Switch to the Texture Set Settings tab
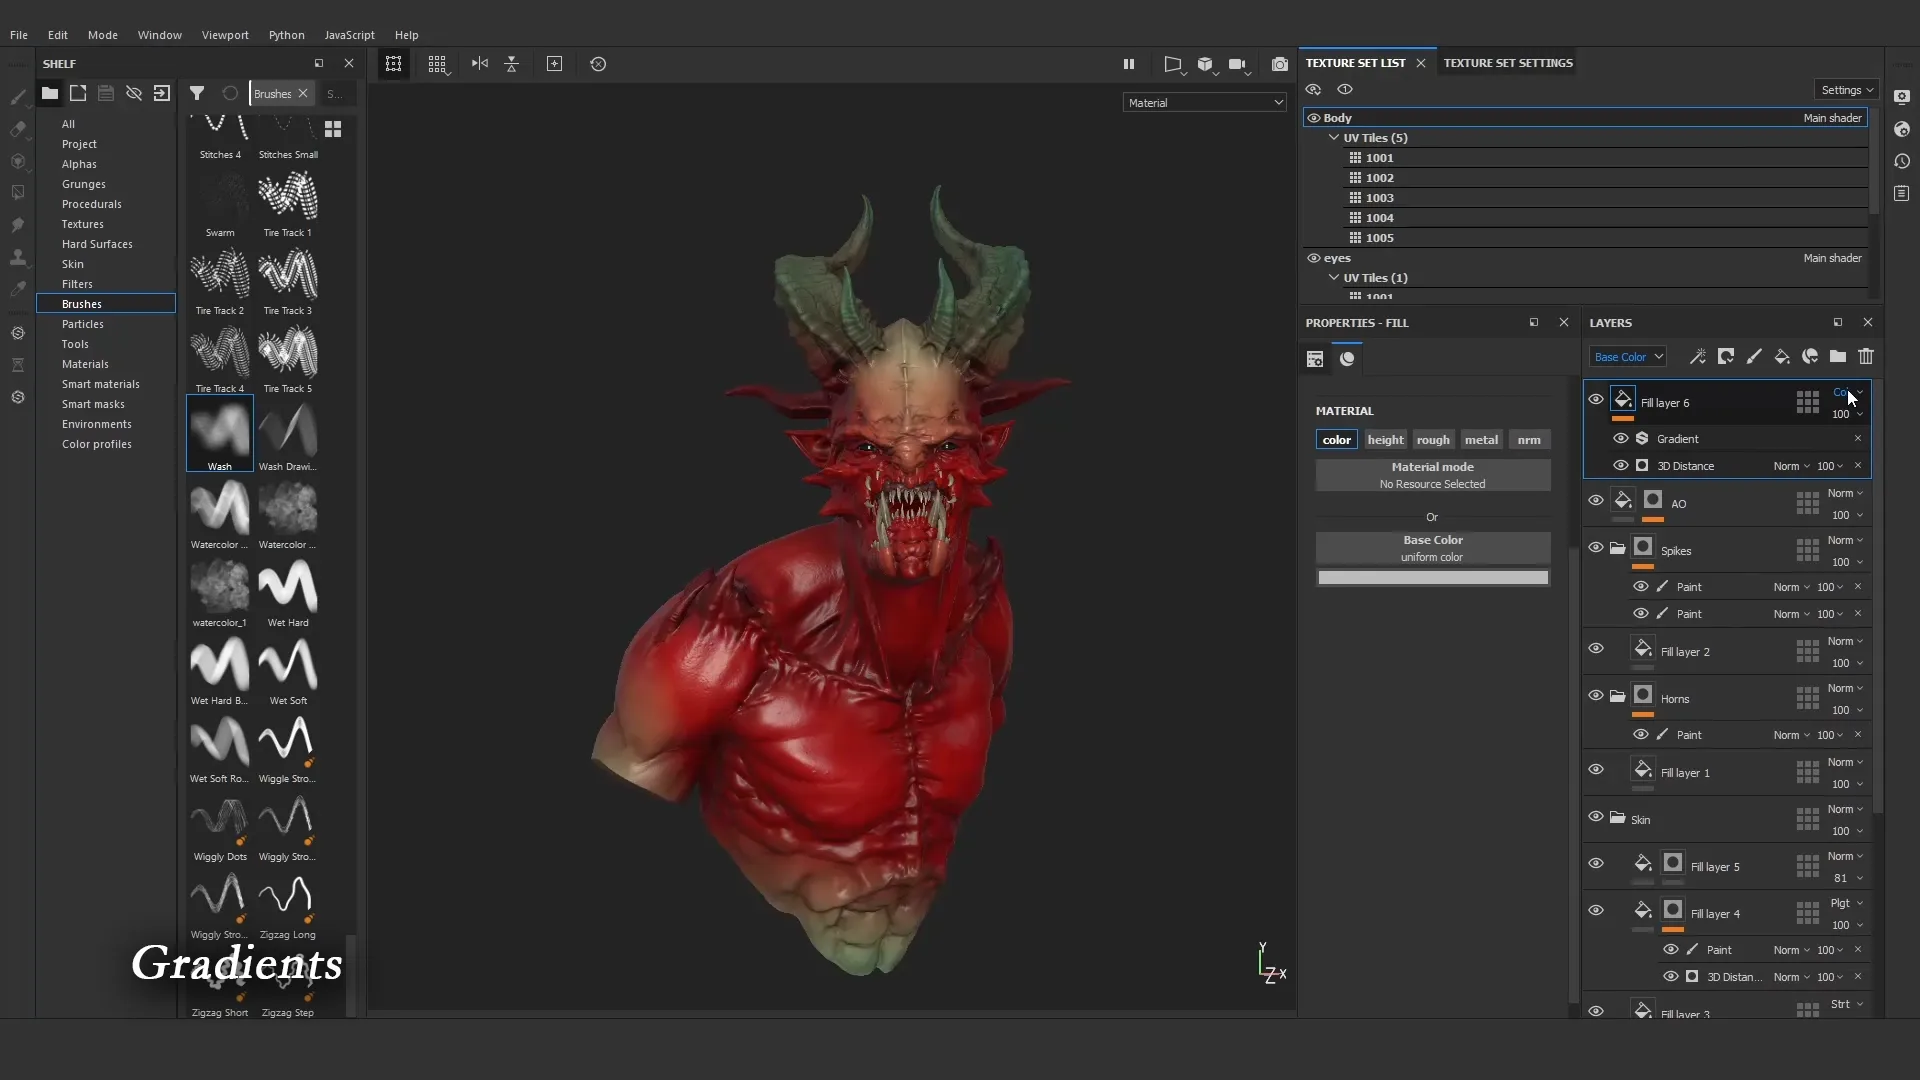 pyautogui.click(x=1507, y=62)
